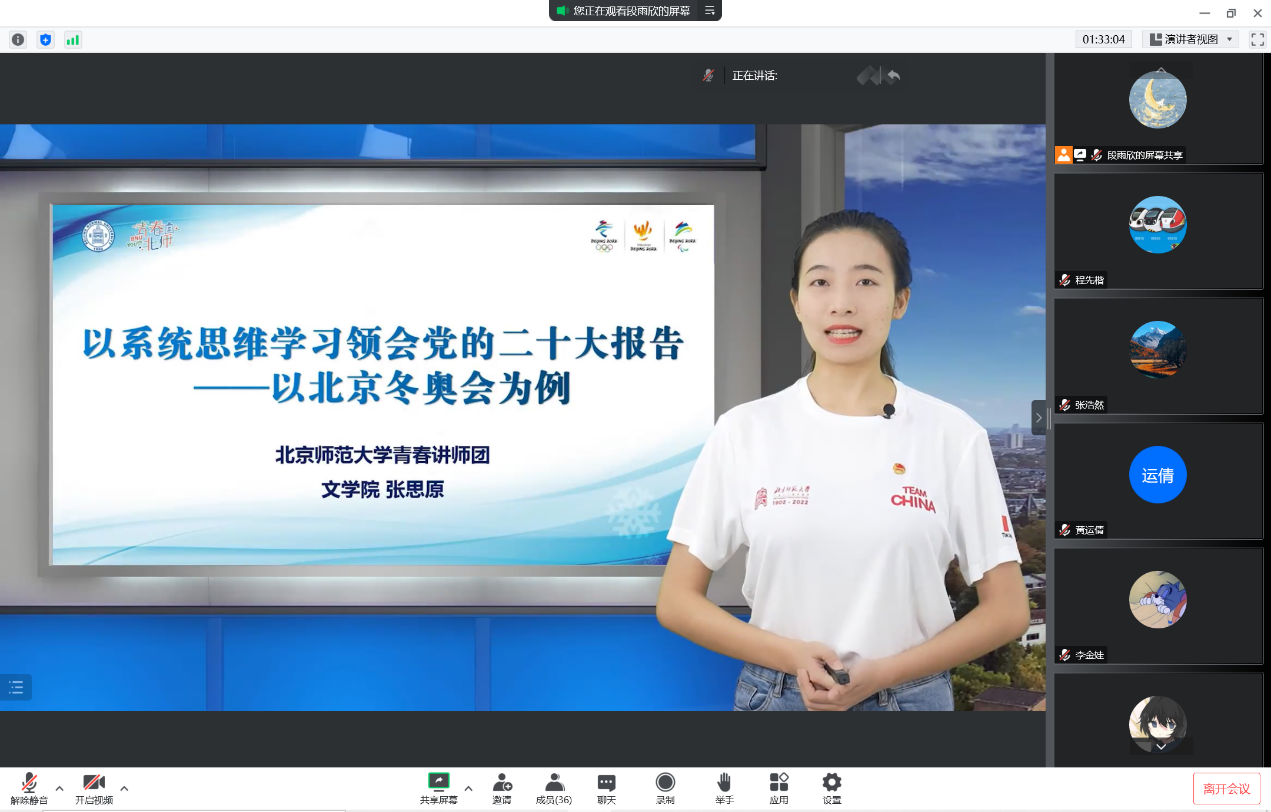Open the chat panel
1271x812 pixels.
click(606, 787)
